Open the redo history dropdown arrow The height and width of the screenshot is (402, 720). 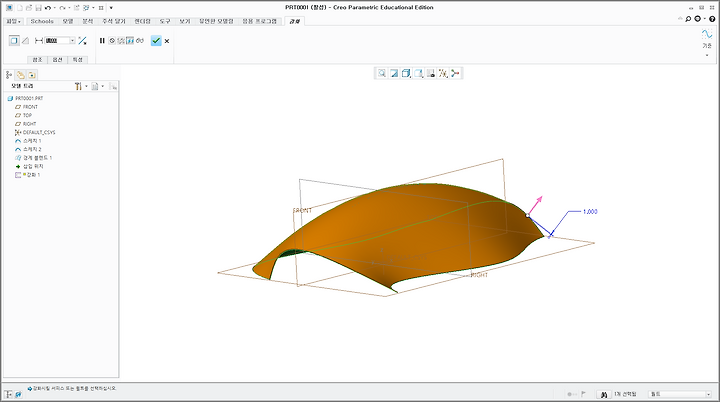[x=69, y=8]
